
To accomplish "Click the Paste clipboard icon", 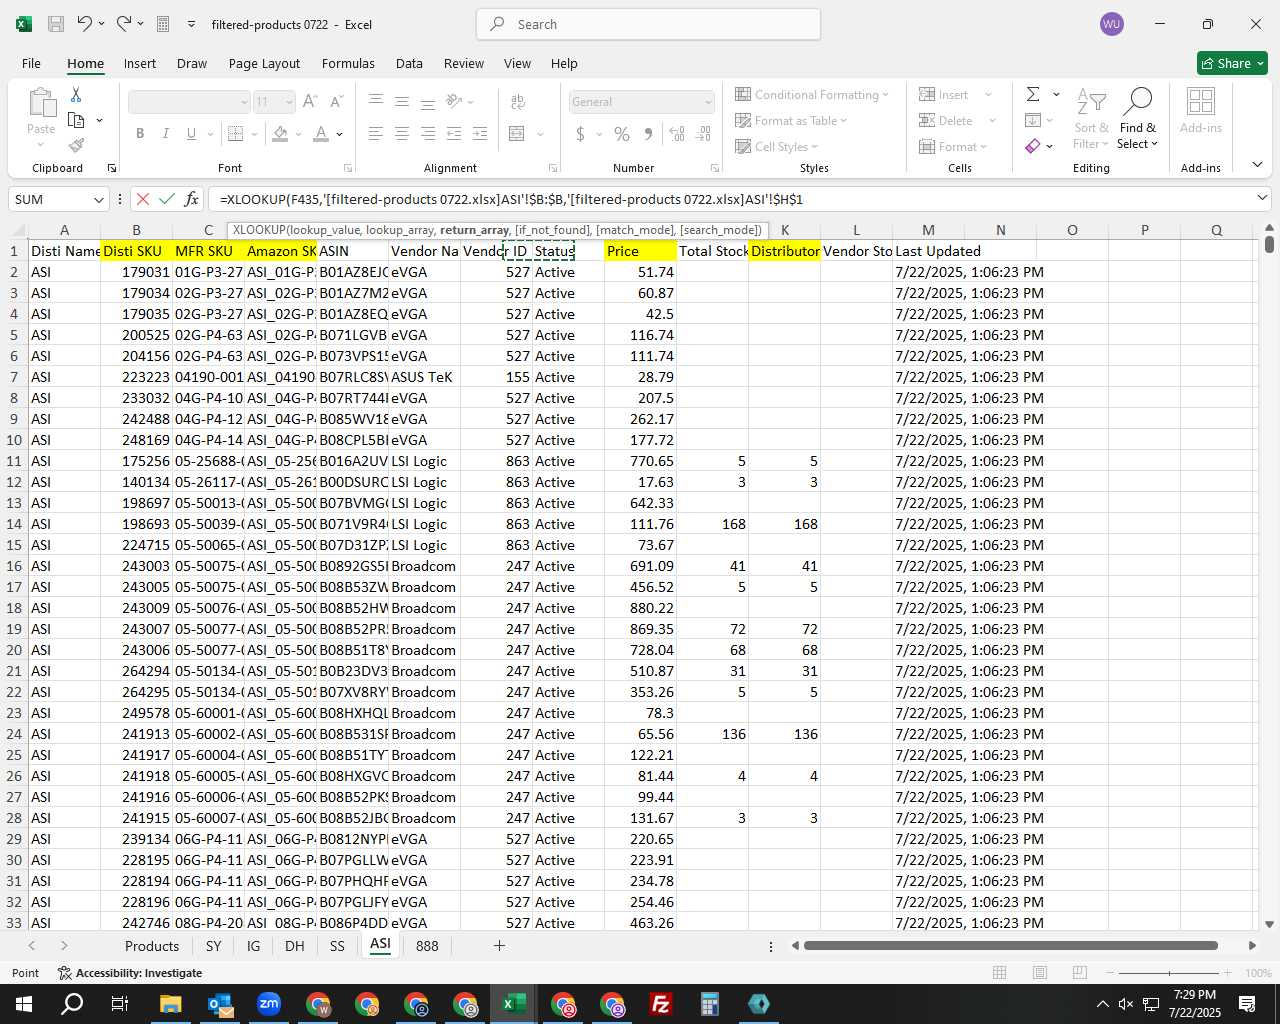I will 41,102.
